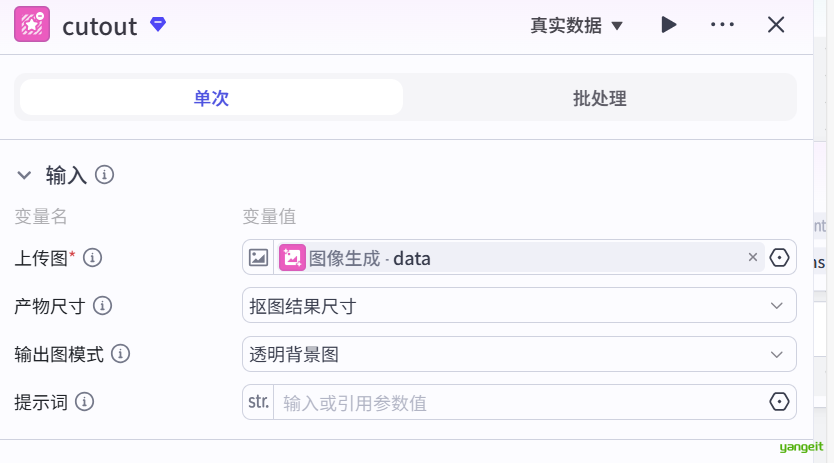Open the 真实数据 data mode dropdown
The height and width of the screenshot is (463, 834).
(576, 25)
